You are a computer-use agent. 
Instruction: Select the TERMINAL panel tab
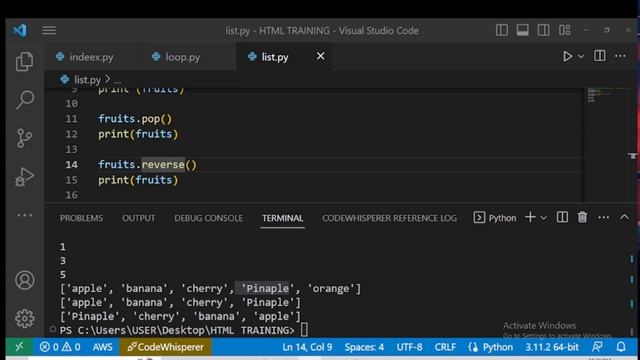coord(282,218)
